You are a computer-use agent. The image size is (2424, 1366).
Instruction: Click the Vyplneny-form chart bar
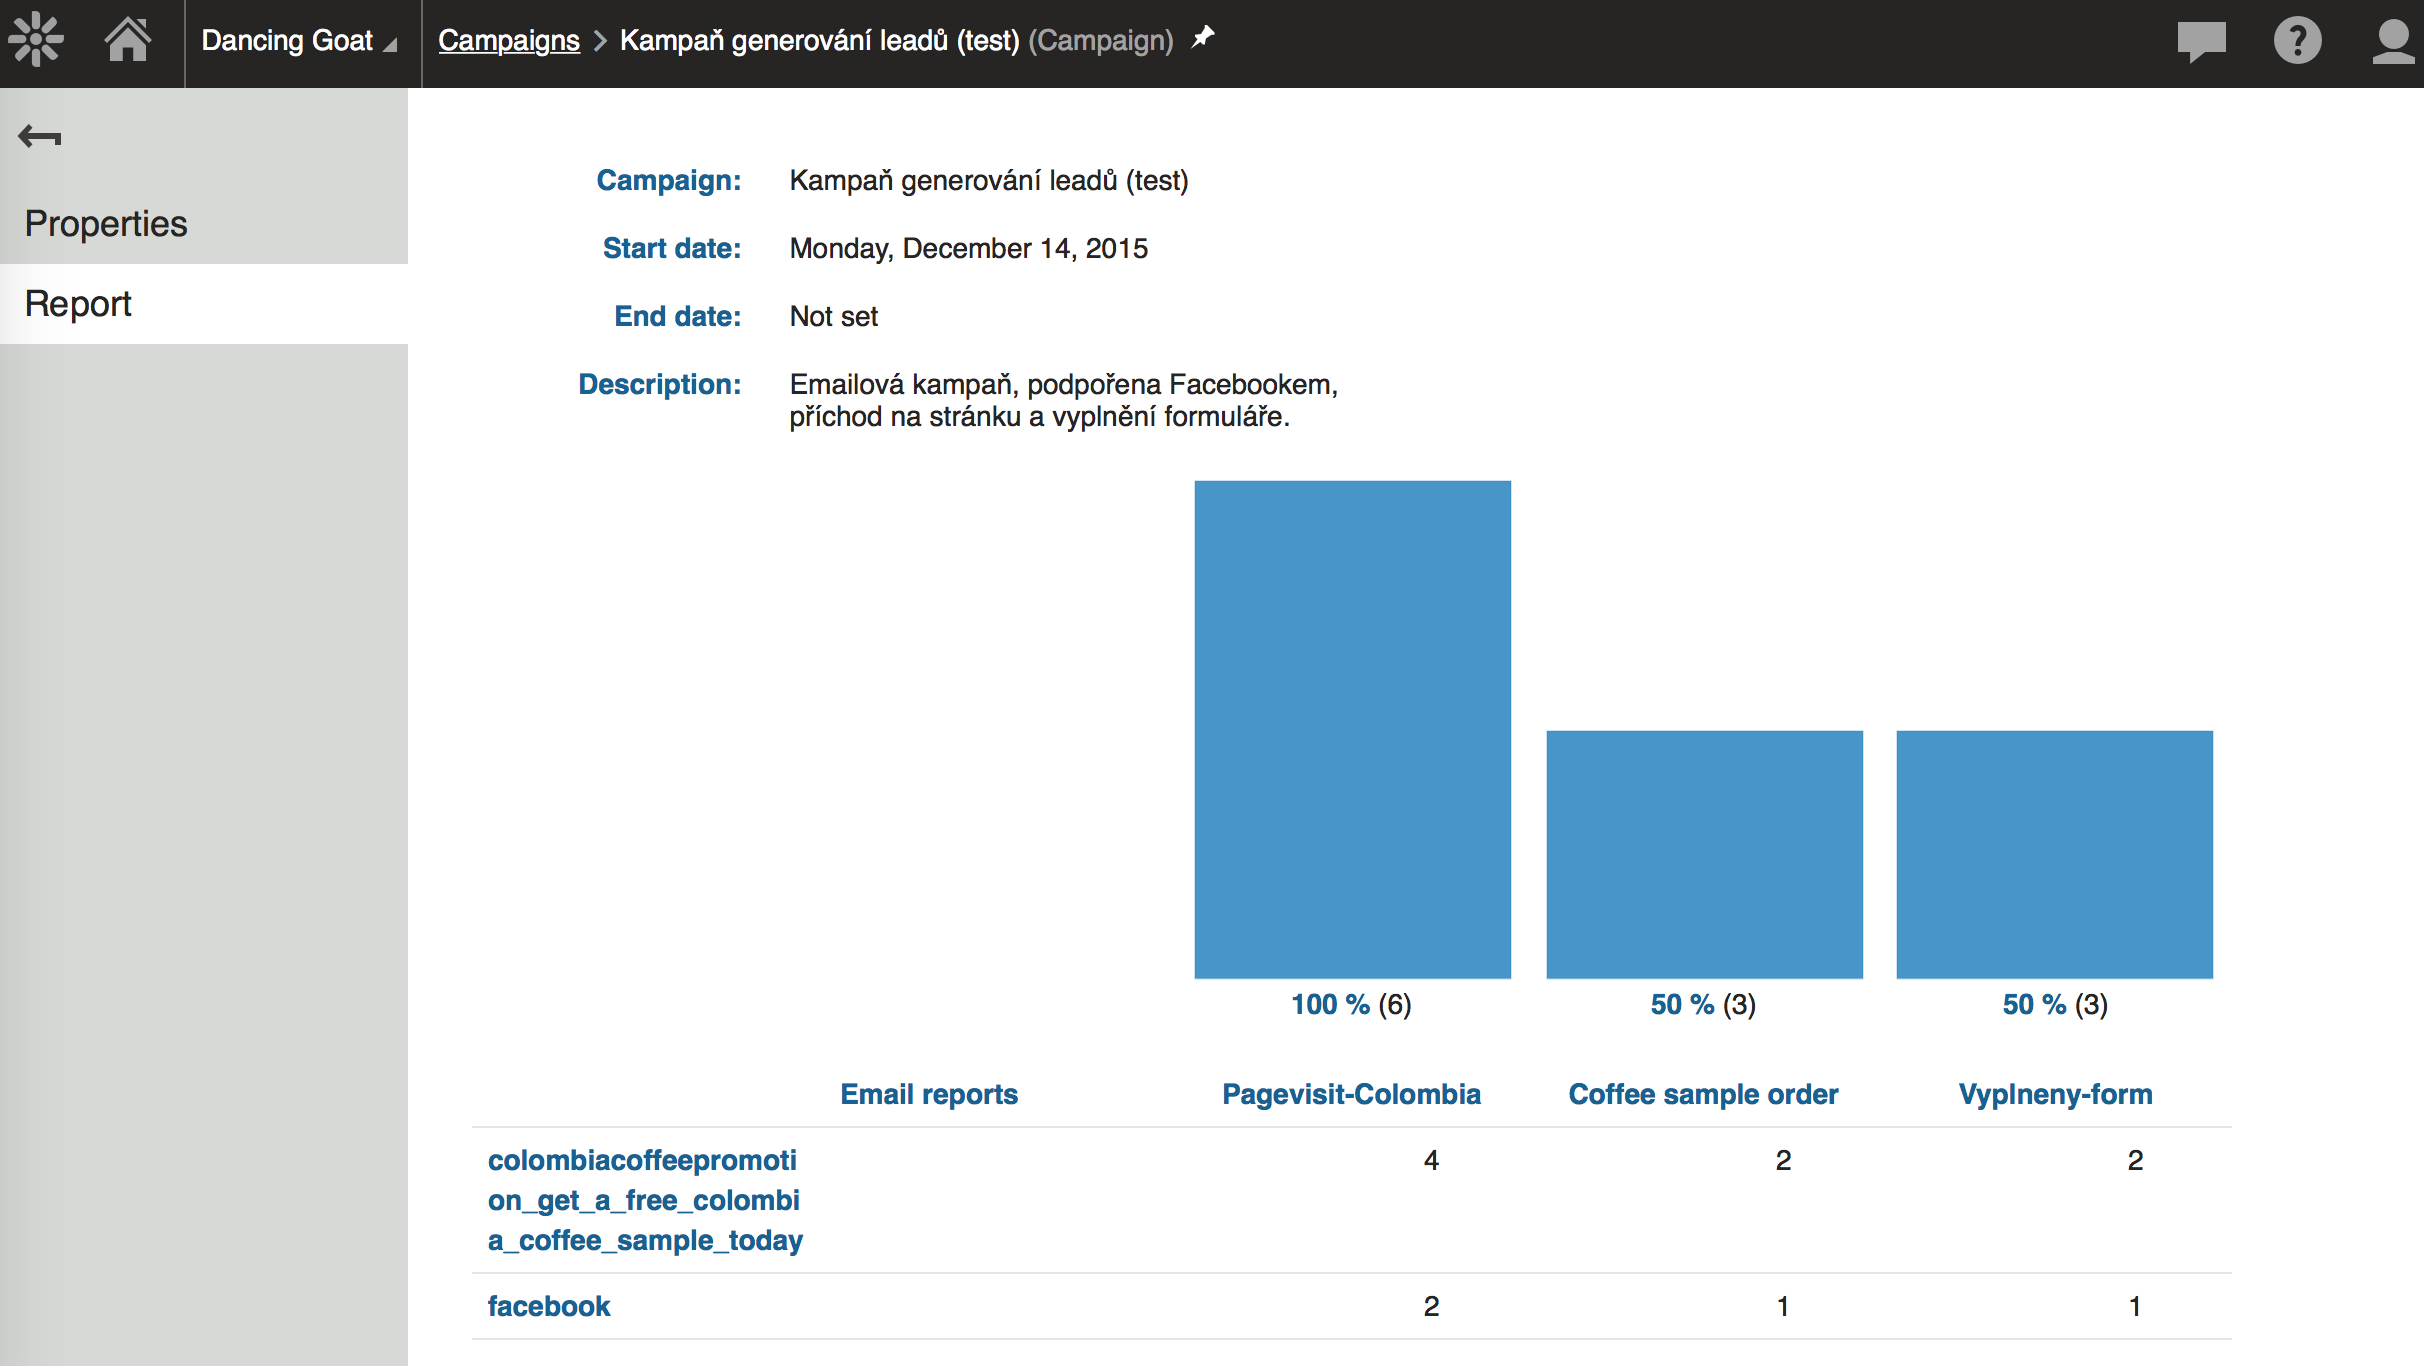pos(2054,854)
